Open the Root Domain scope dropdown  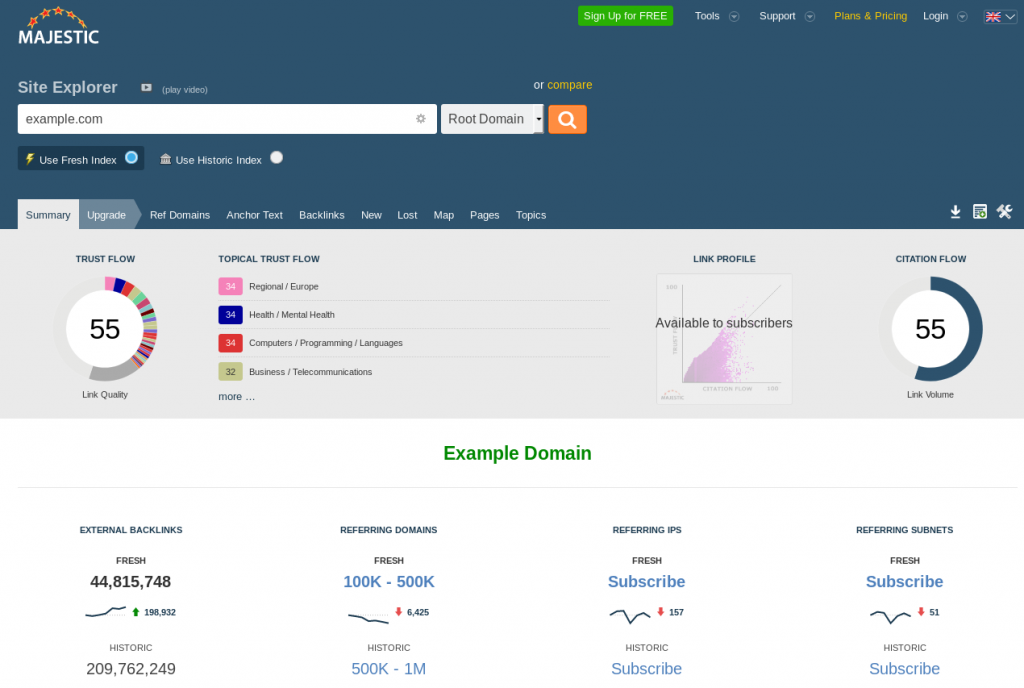point(492,119)
